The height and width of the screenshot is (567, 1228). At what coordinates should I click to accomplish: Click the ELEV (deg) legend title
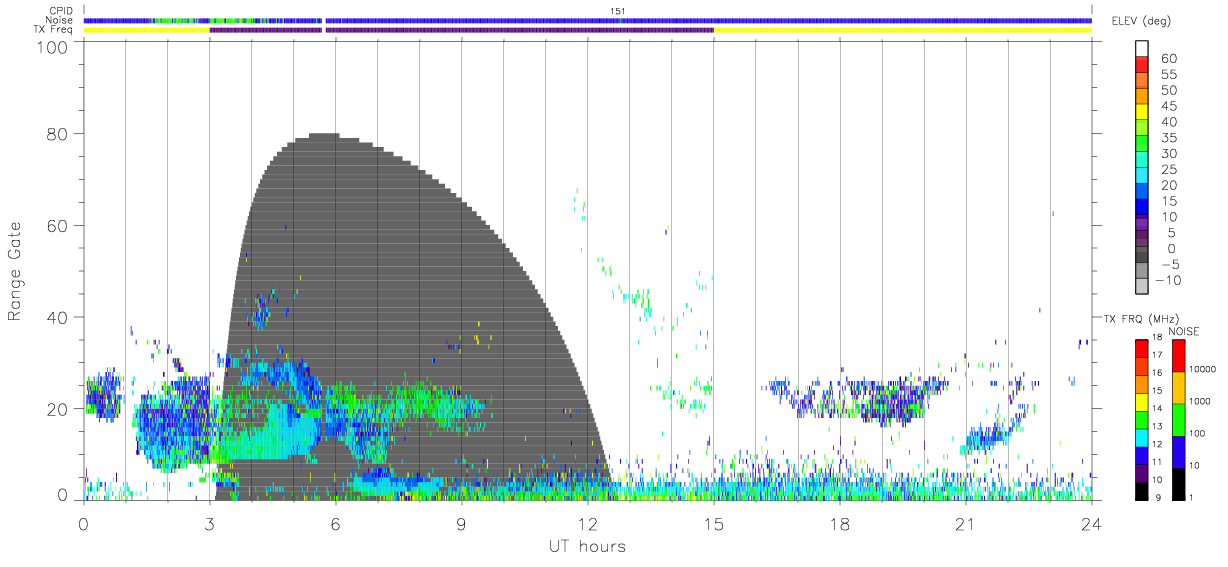(1141, 21)
